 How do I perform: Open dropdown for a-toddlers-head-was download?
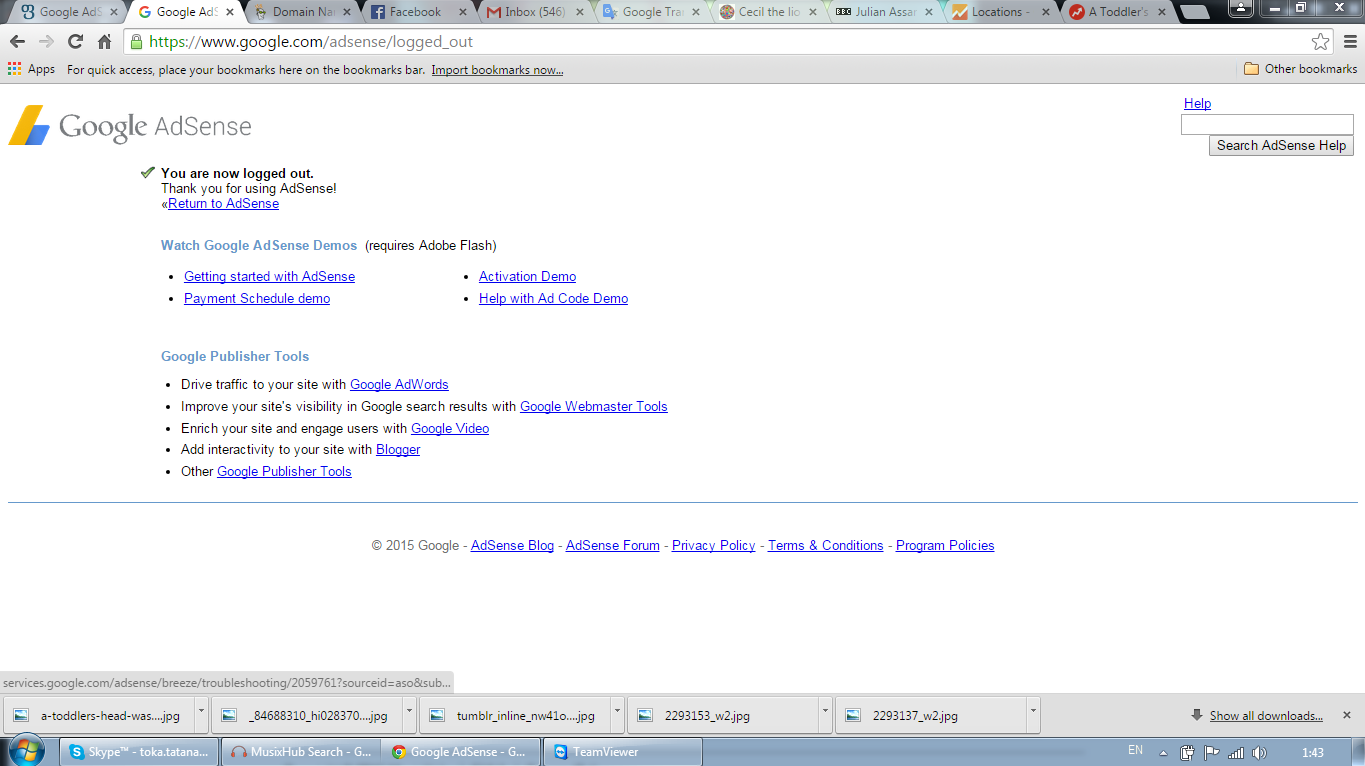coord(201,715)
